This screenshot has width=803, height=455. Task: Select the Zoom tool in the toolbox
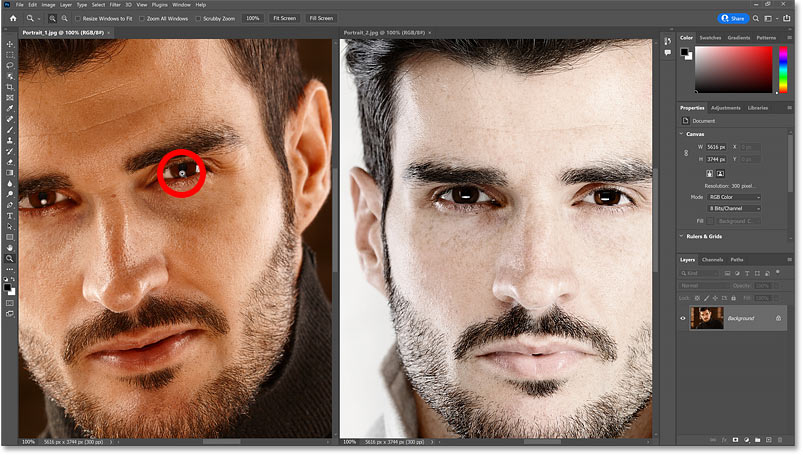(10, 259)
